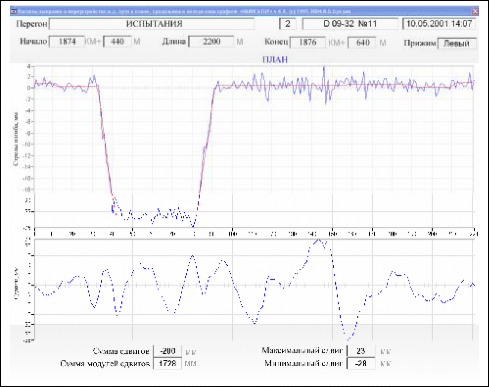The height and width of the screenshot is (387, 489).
Task: Click the Конец label
Action: pos(276,42)
